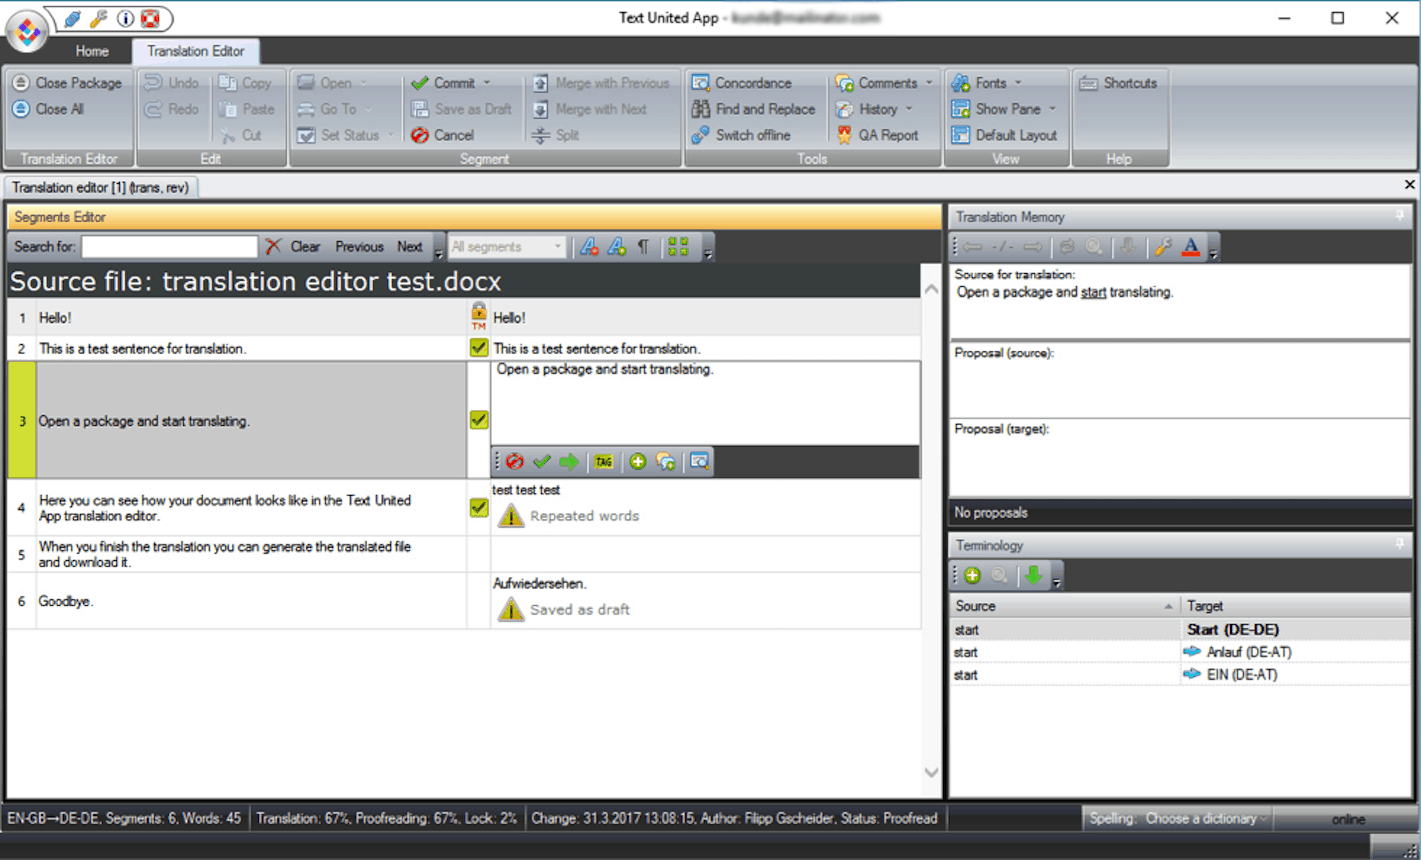Screen dimensions: 1421x860
Task: Click the green plus icon in the segment toolbar
Action: [637, 461]
